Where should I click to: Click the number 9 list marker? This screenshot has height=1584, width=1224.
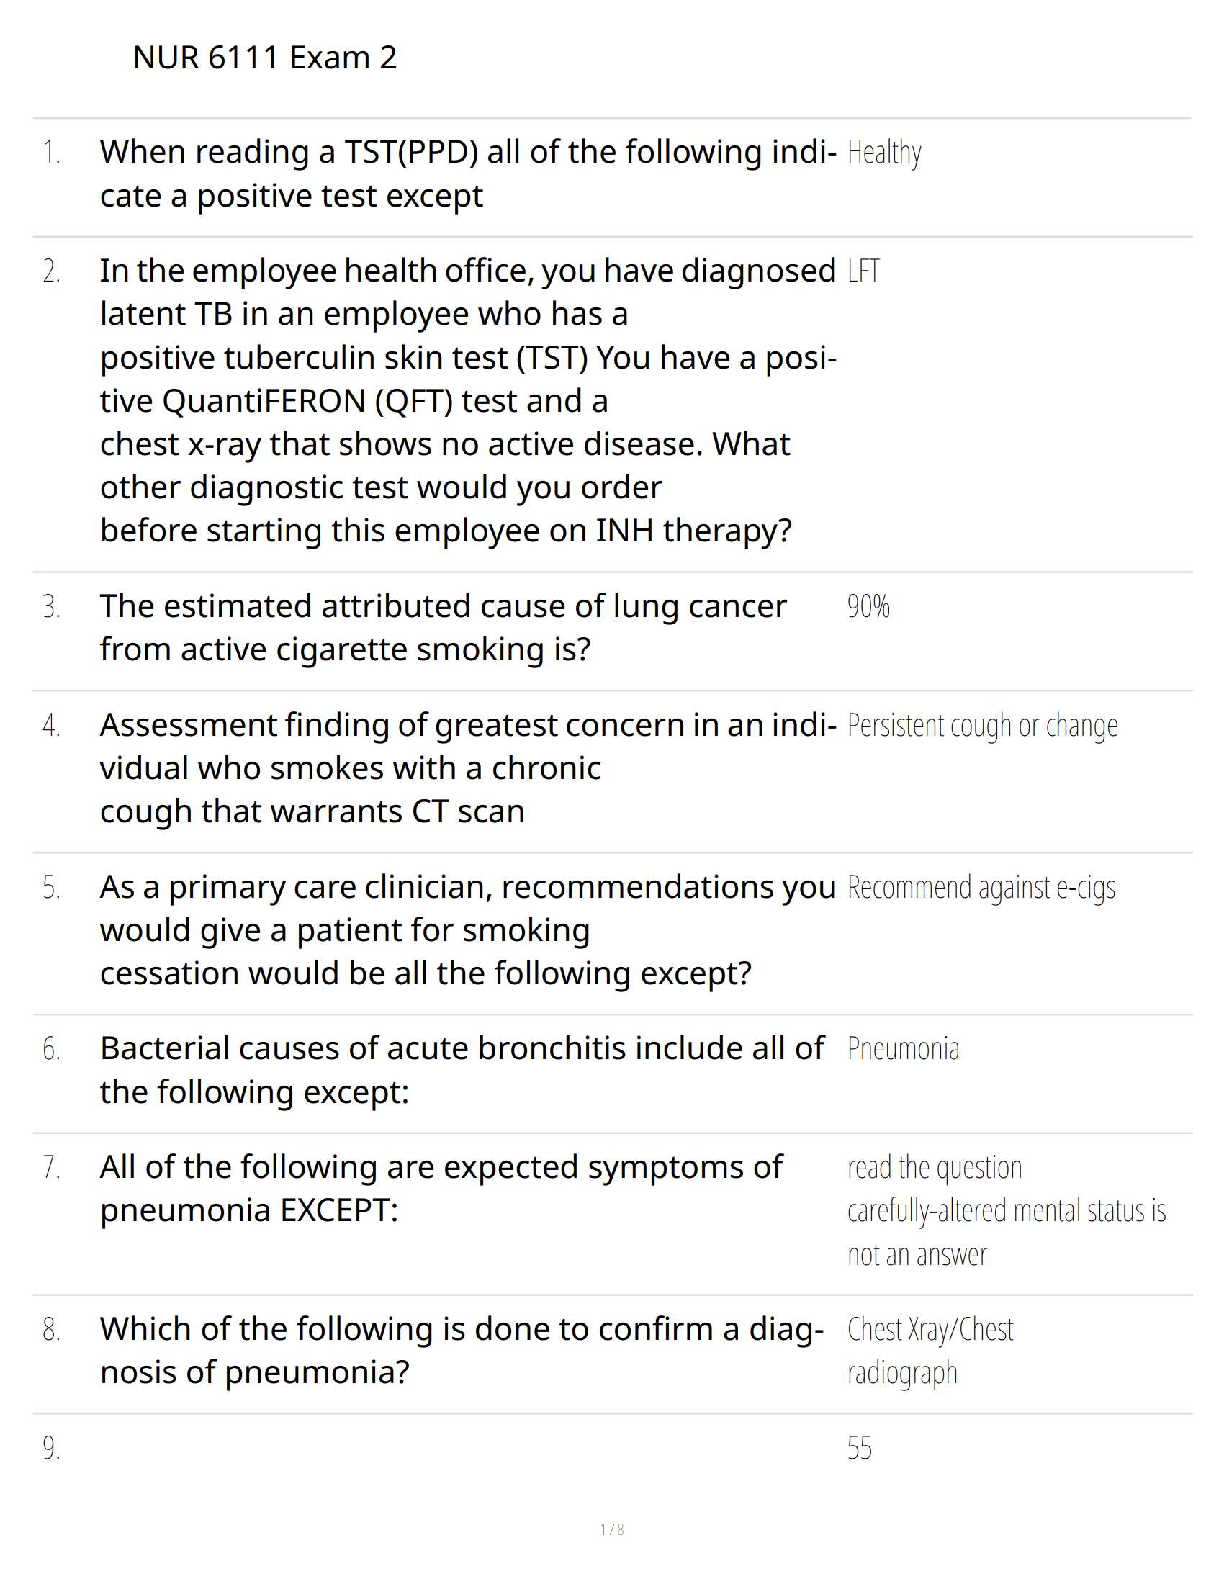[x=51, y=1448]
